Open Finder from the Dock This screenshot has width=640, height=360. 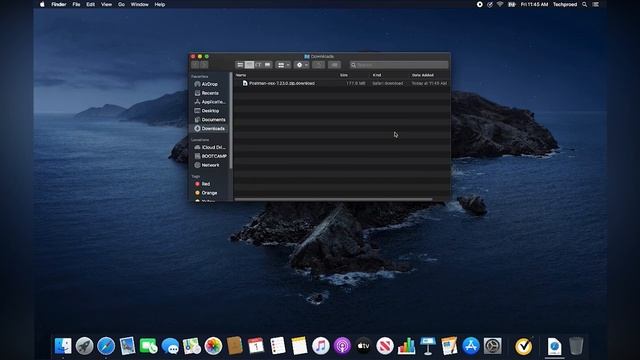(x=63, y=346)
